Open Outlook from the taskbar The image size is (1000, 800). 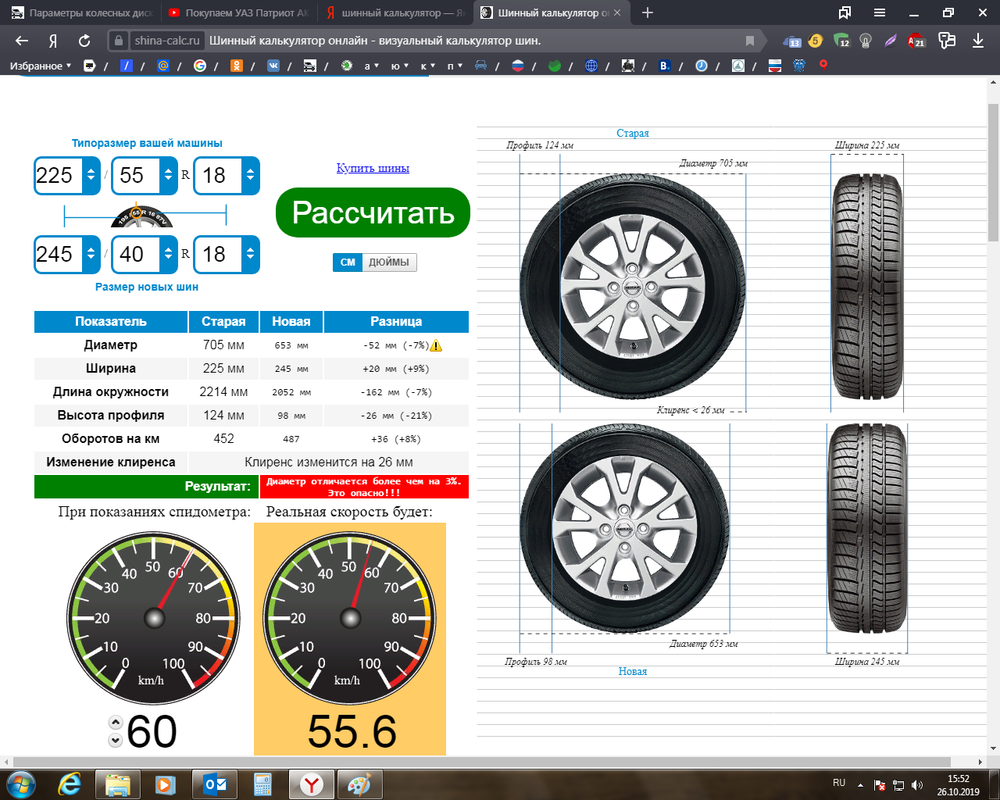tap(214, 783)
